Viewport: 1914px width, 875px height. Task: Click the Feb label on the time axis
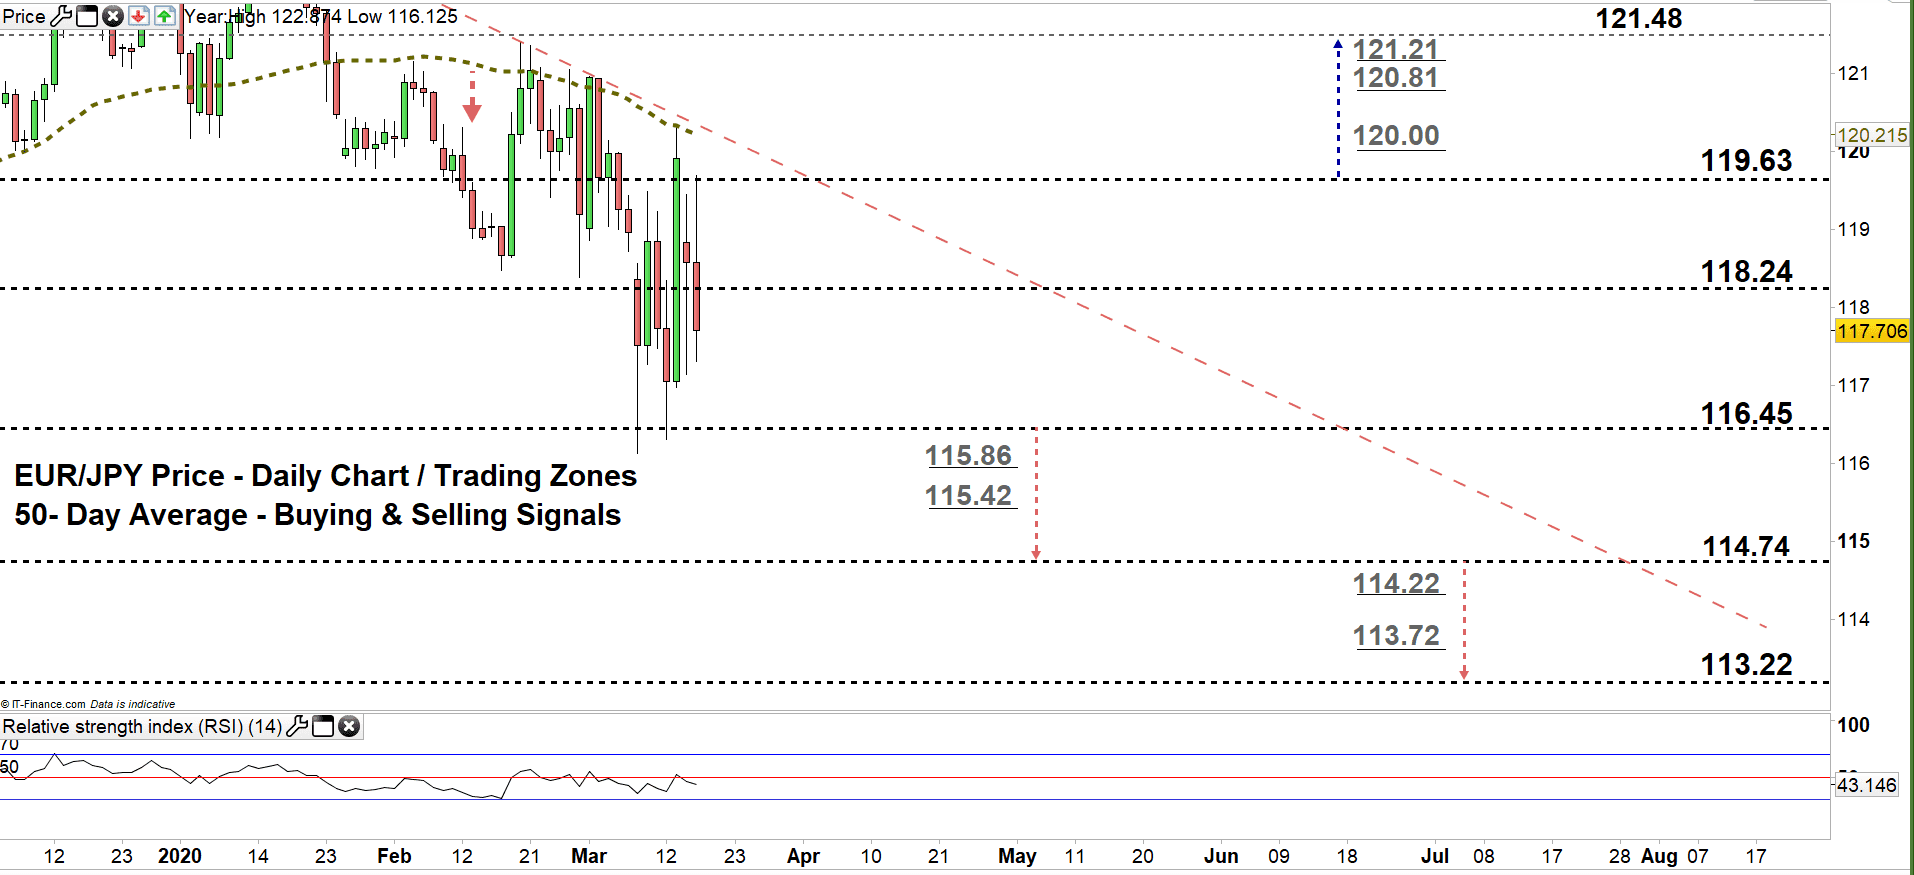click(x=394, y=856)
